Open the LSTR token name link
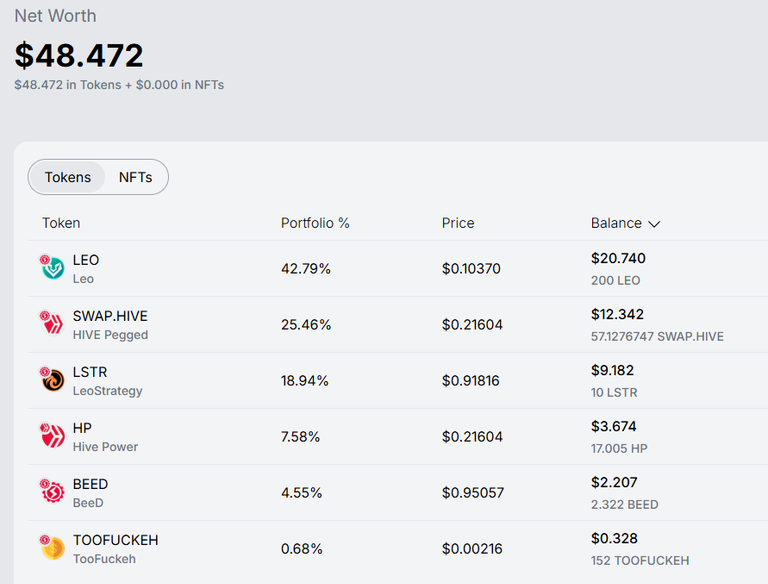 point(90,372)
